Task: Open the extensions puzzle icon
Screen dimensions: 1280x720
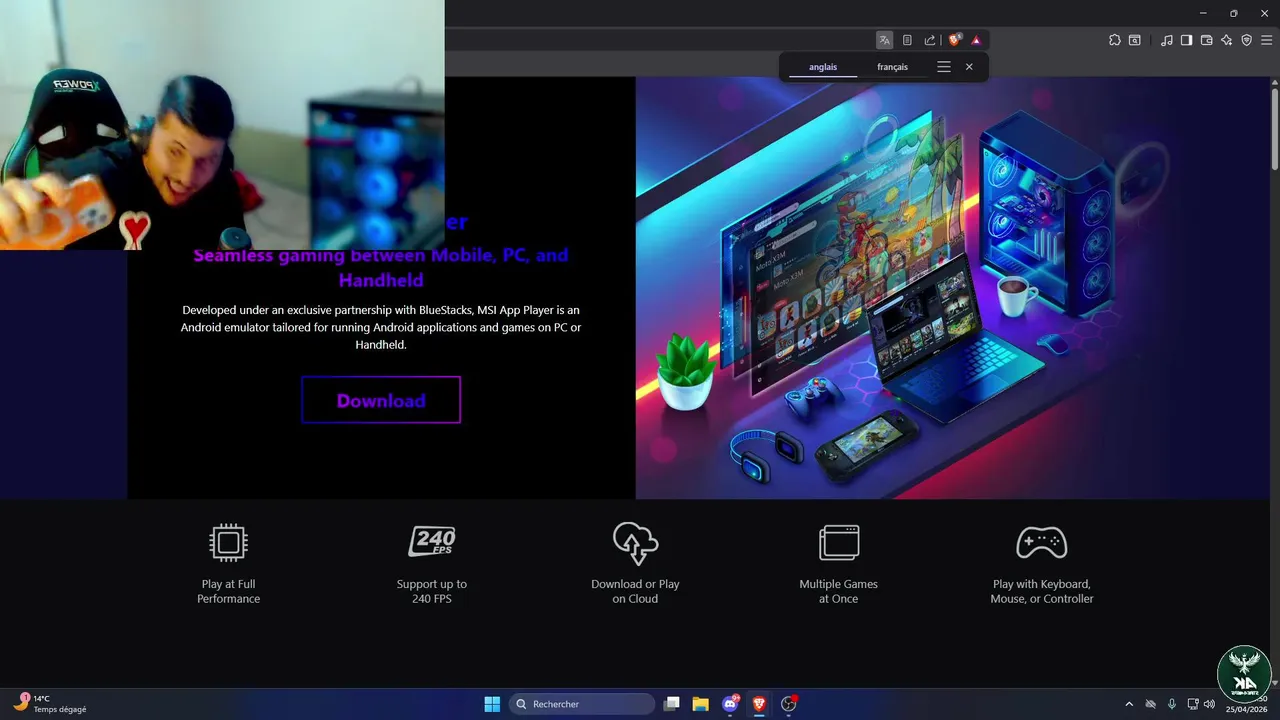Action: (1115, 40)
